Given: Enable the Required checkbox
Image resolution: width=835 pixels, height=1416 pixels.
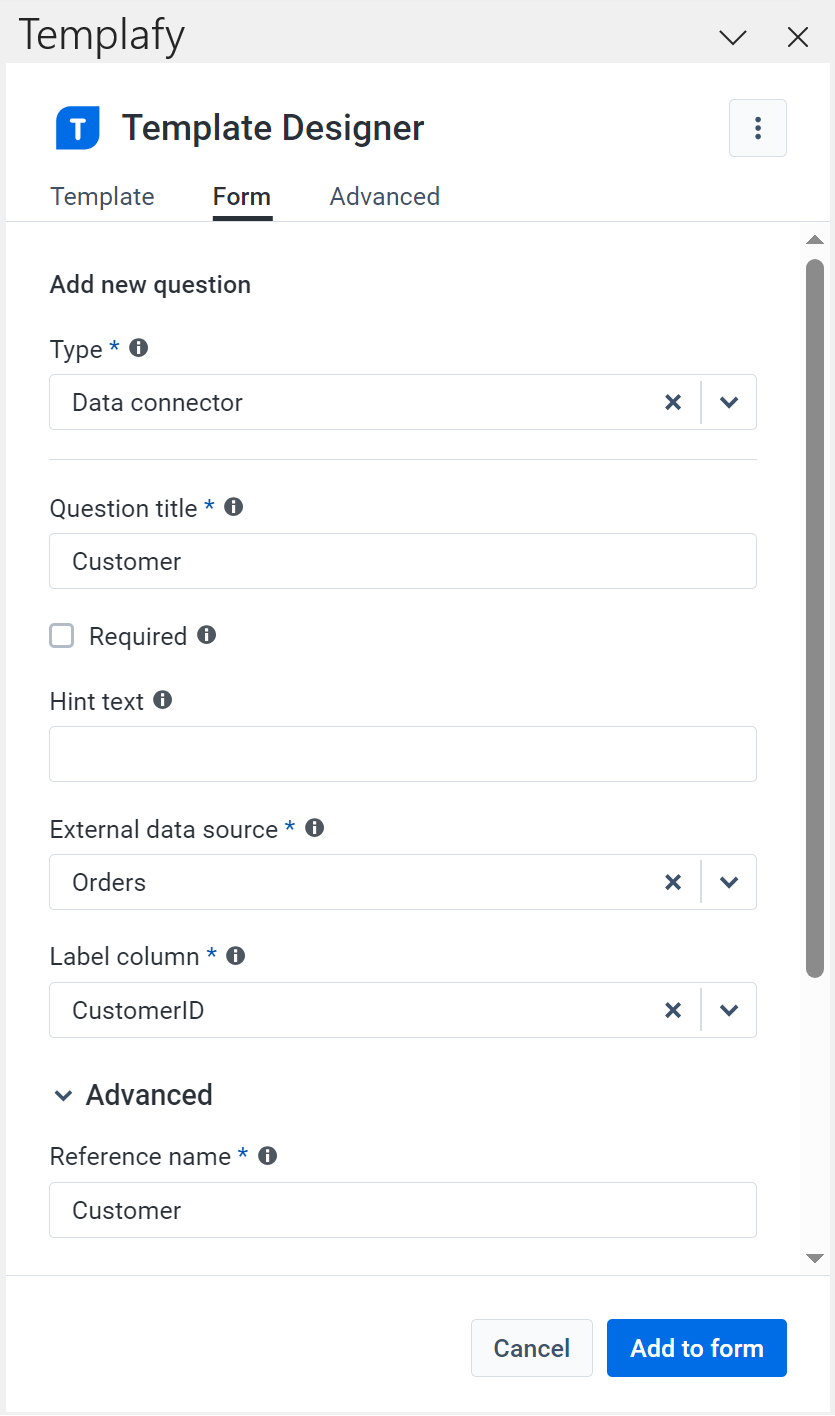Looking at the screenshot, I should (x=61, y=635).
